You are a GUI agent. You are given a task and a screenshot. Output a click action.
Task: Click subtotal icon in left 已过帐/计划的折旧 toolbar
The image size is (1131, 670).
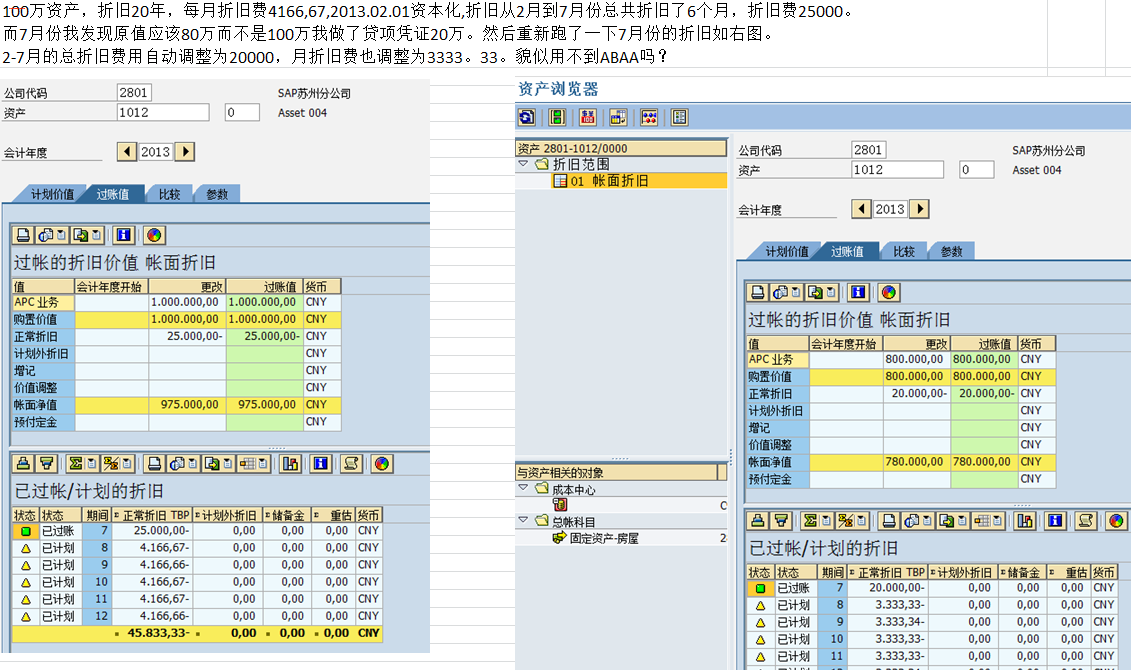pyautogui.click(x=111, y=464)
